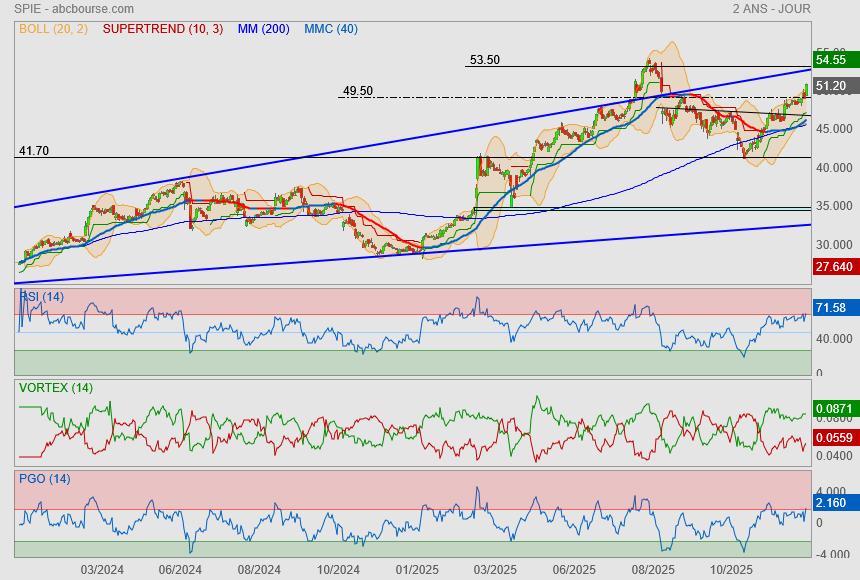
Task: Select the MMC (40) legend label
Action: (x=331, y=29)
